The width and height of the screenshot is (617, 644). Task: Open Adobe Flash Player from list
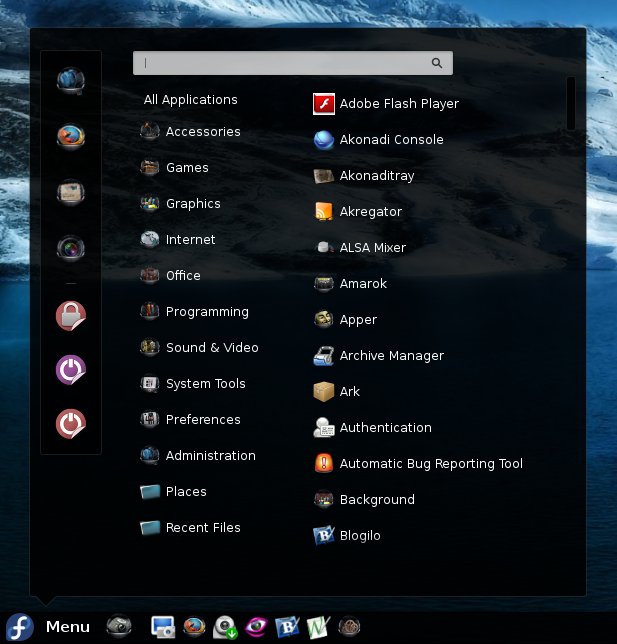pyautogui.click(x=398, y=104)
